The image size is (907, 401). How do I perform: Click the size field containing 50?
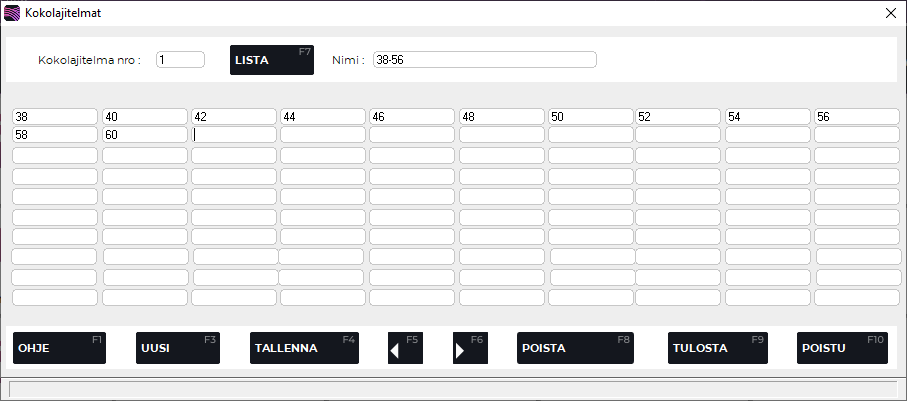(x=590, y=117)
